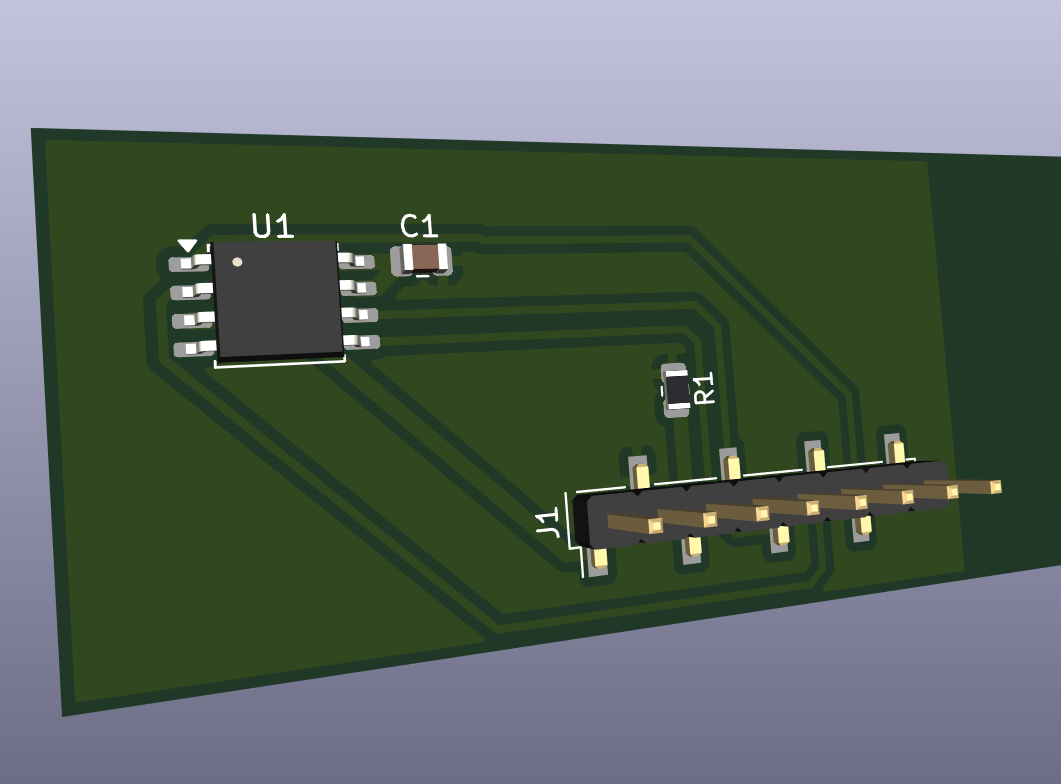Click the pin 1 dot on U1
1061x784 pixels.
(237, 262)
